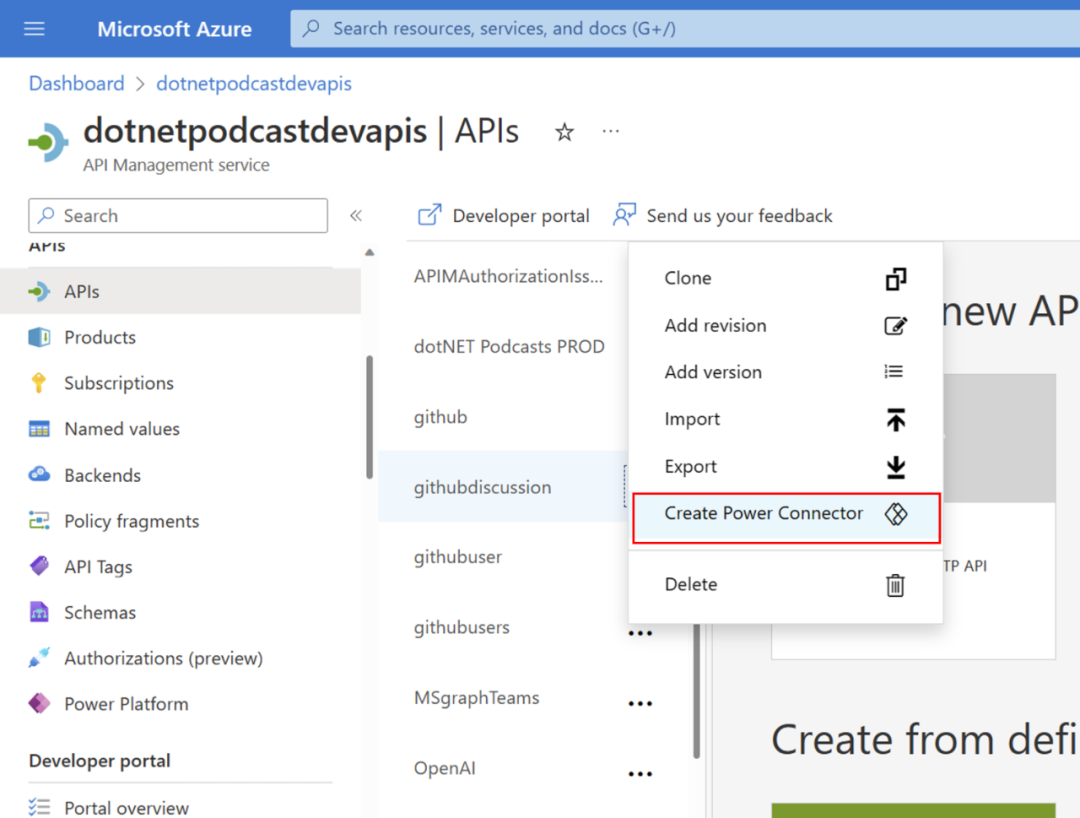Click the Subscriptions key icon
Viewport: 1080px width, 818px height.
39,383
